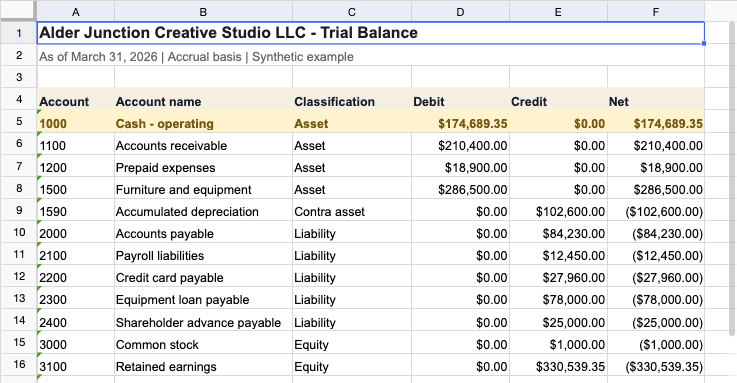
Task: Select the 'As of March 31, 2026' subtitle cell
Action: click(370, 55)
